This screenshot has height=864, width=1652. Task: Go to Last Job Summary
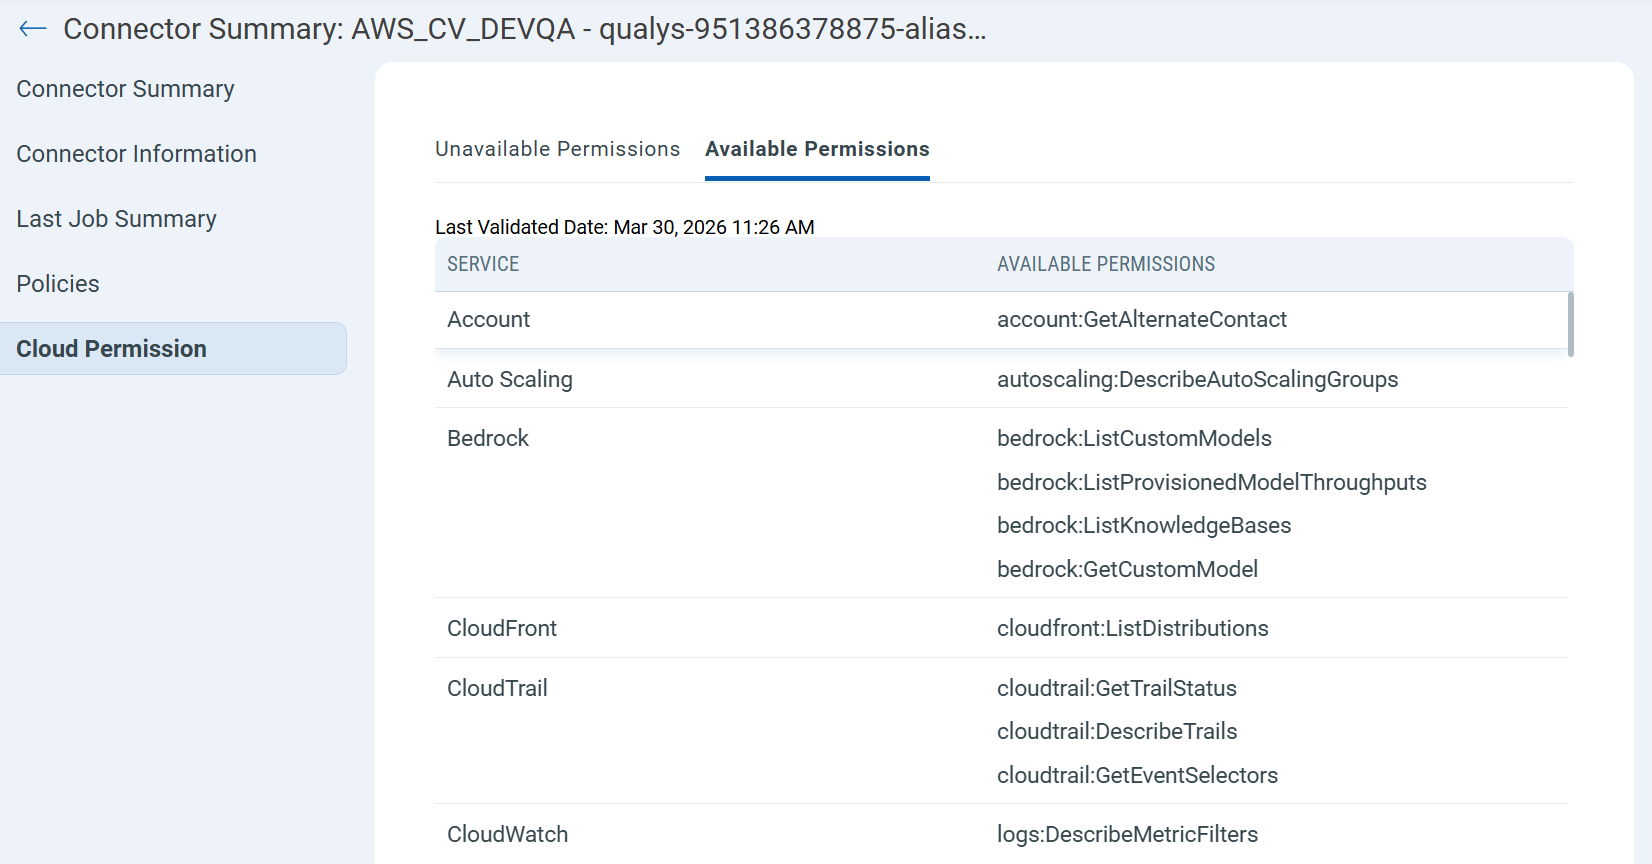[116, 219]
